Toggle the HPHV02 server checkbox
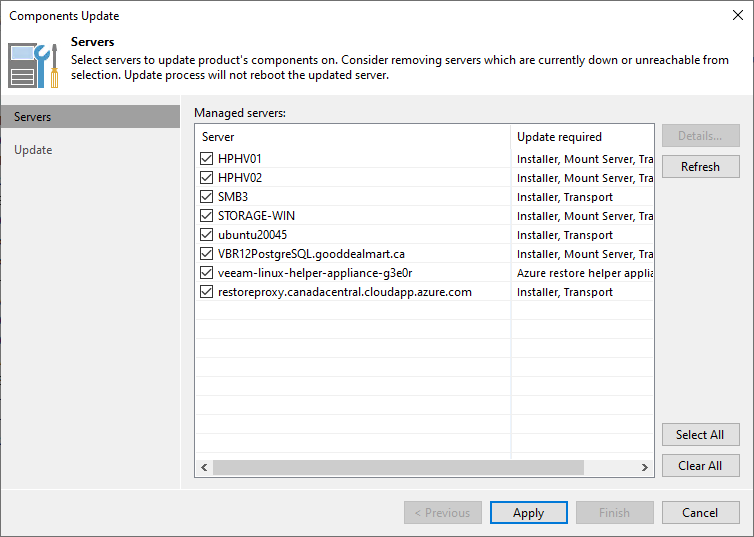This screenshot has height=537, width=754. coord(207,178)
